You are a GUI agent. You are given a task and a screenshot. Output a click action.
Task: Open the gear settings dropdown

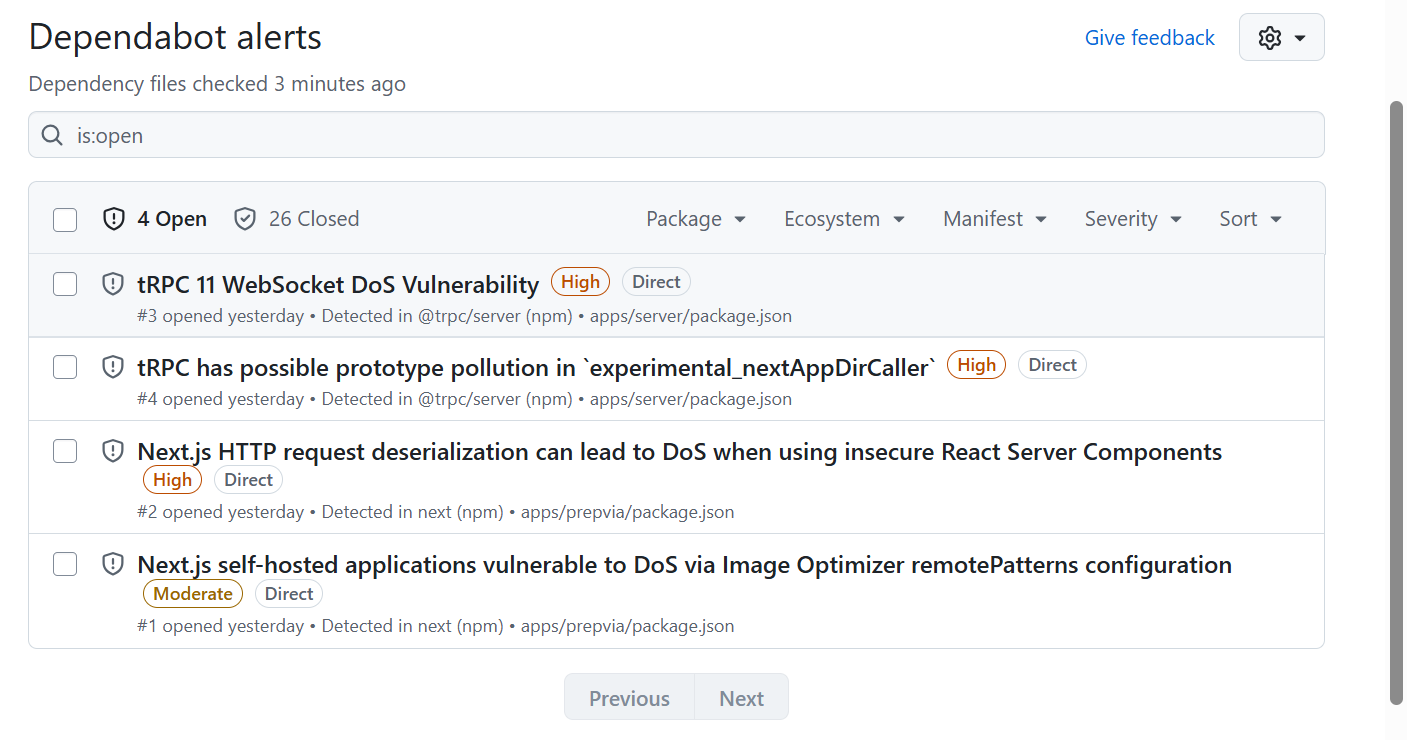click(x=1281, y=38)
